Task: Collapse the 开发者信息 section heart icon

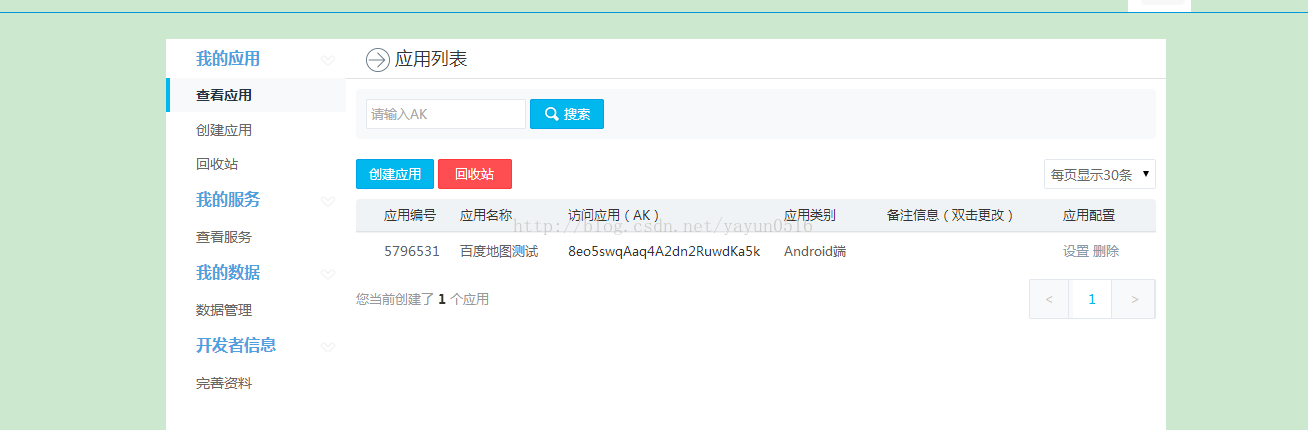Action: pyautogui.click(x=328, y=347)
